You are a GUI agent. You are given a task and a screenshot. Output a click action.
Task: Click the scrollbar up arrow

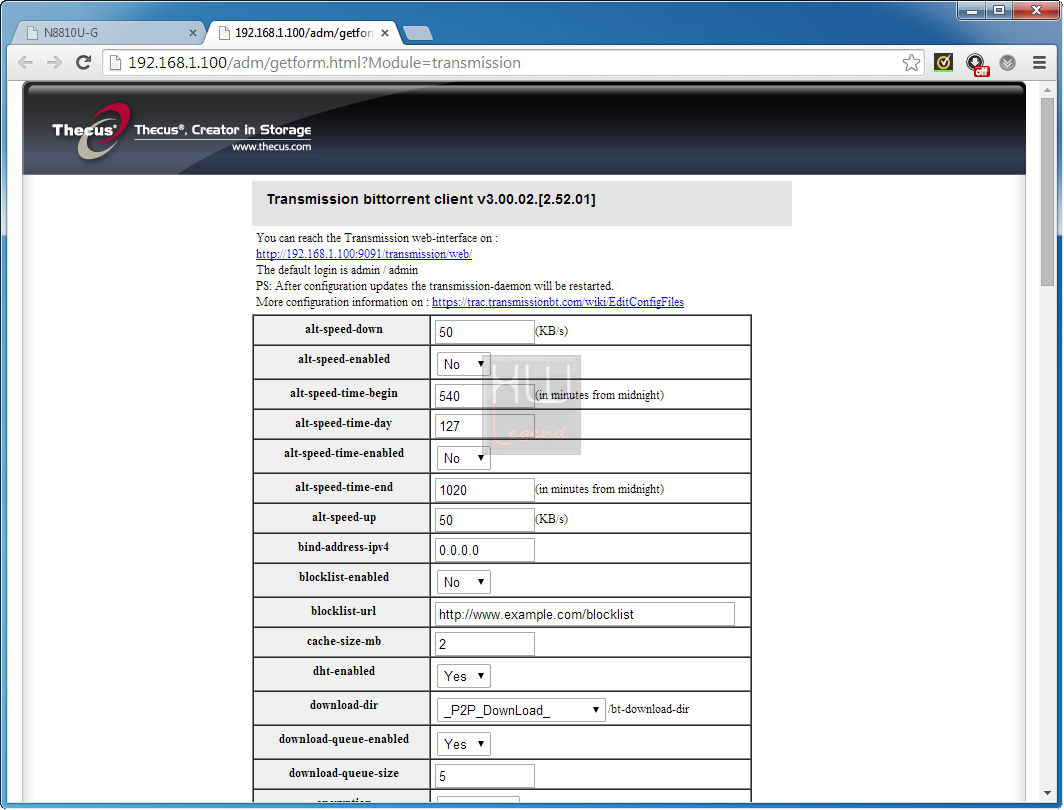point(1047,90)
